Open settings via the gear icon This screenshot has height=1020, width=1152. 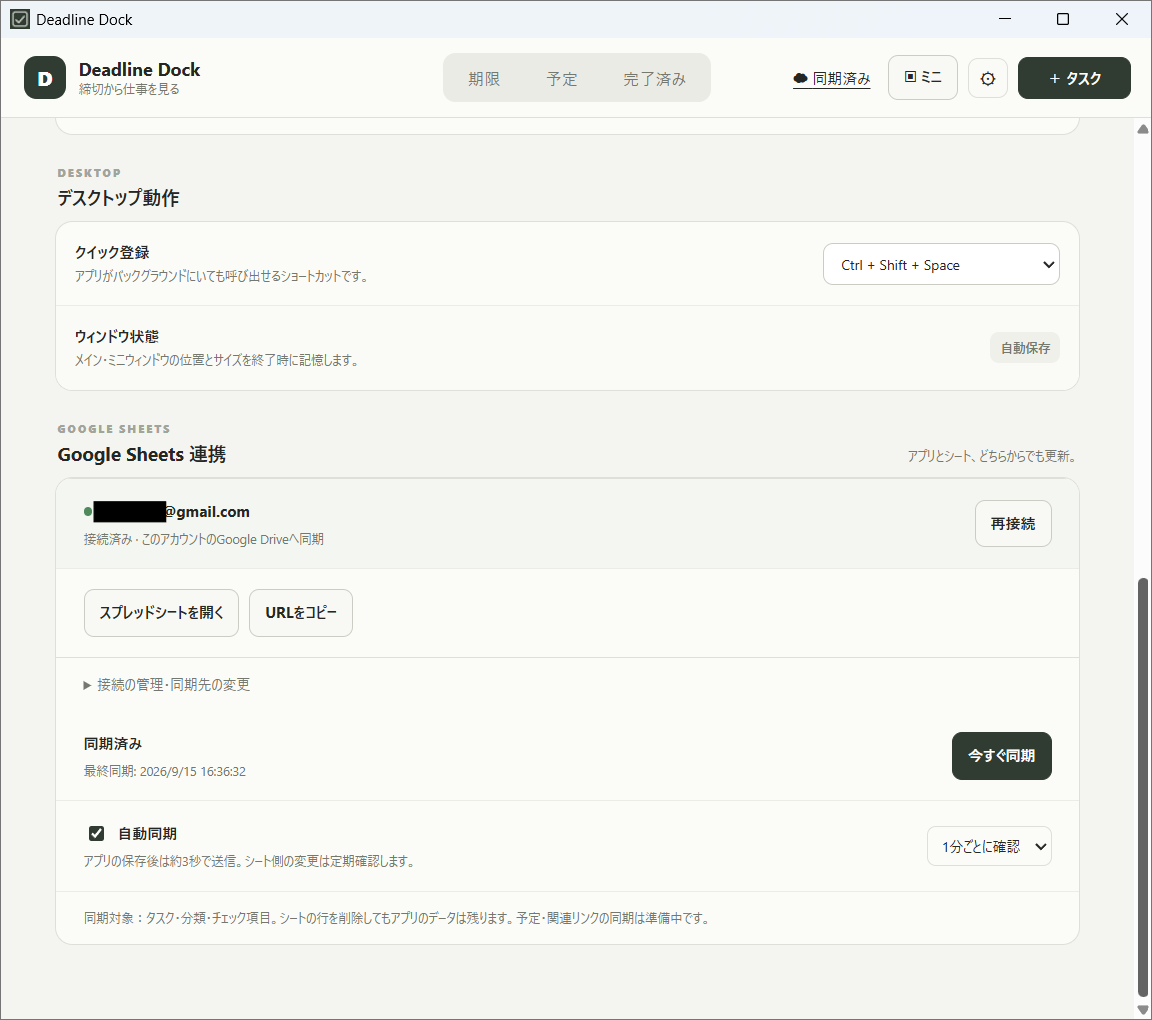pos(987,78)
